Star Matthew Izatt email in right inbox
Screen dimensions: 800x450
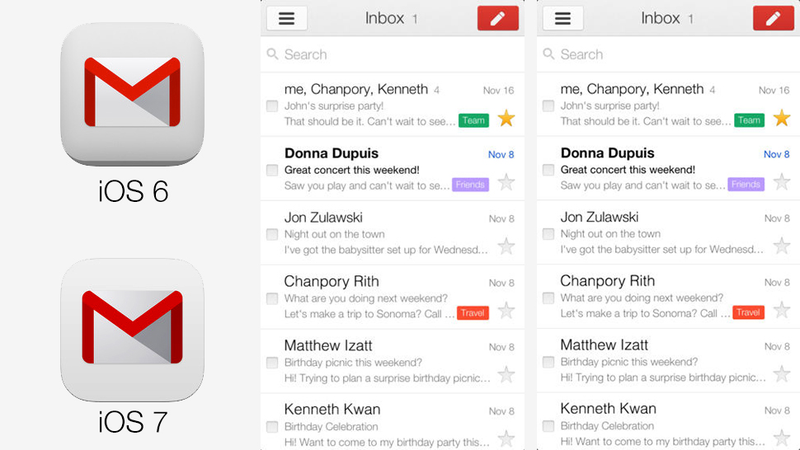(x=782, y=374)
